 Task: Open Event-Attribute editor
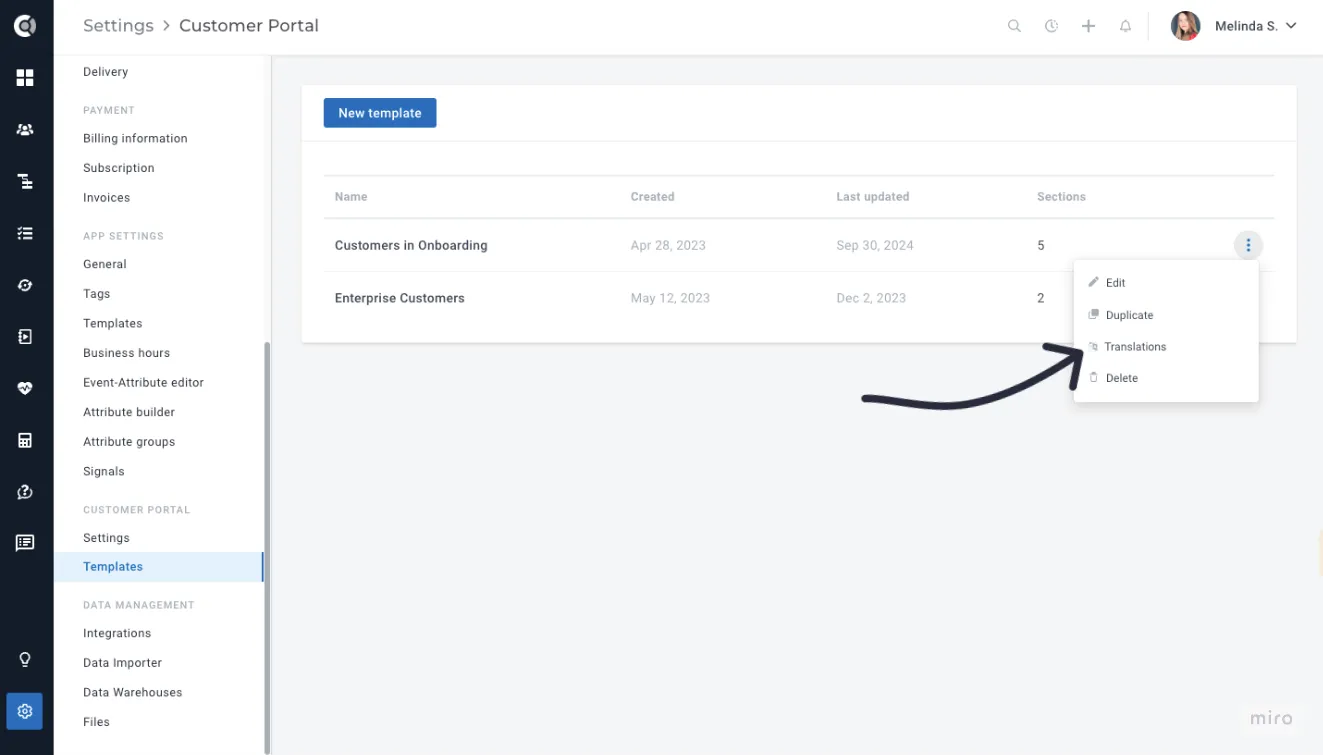point(144,383)
